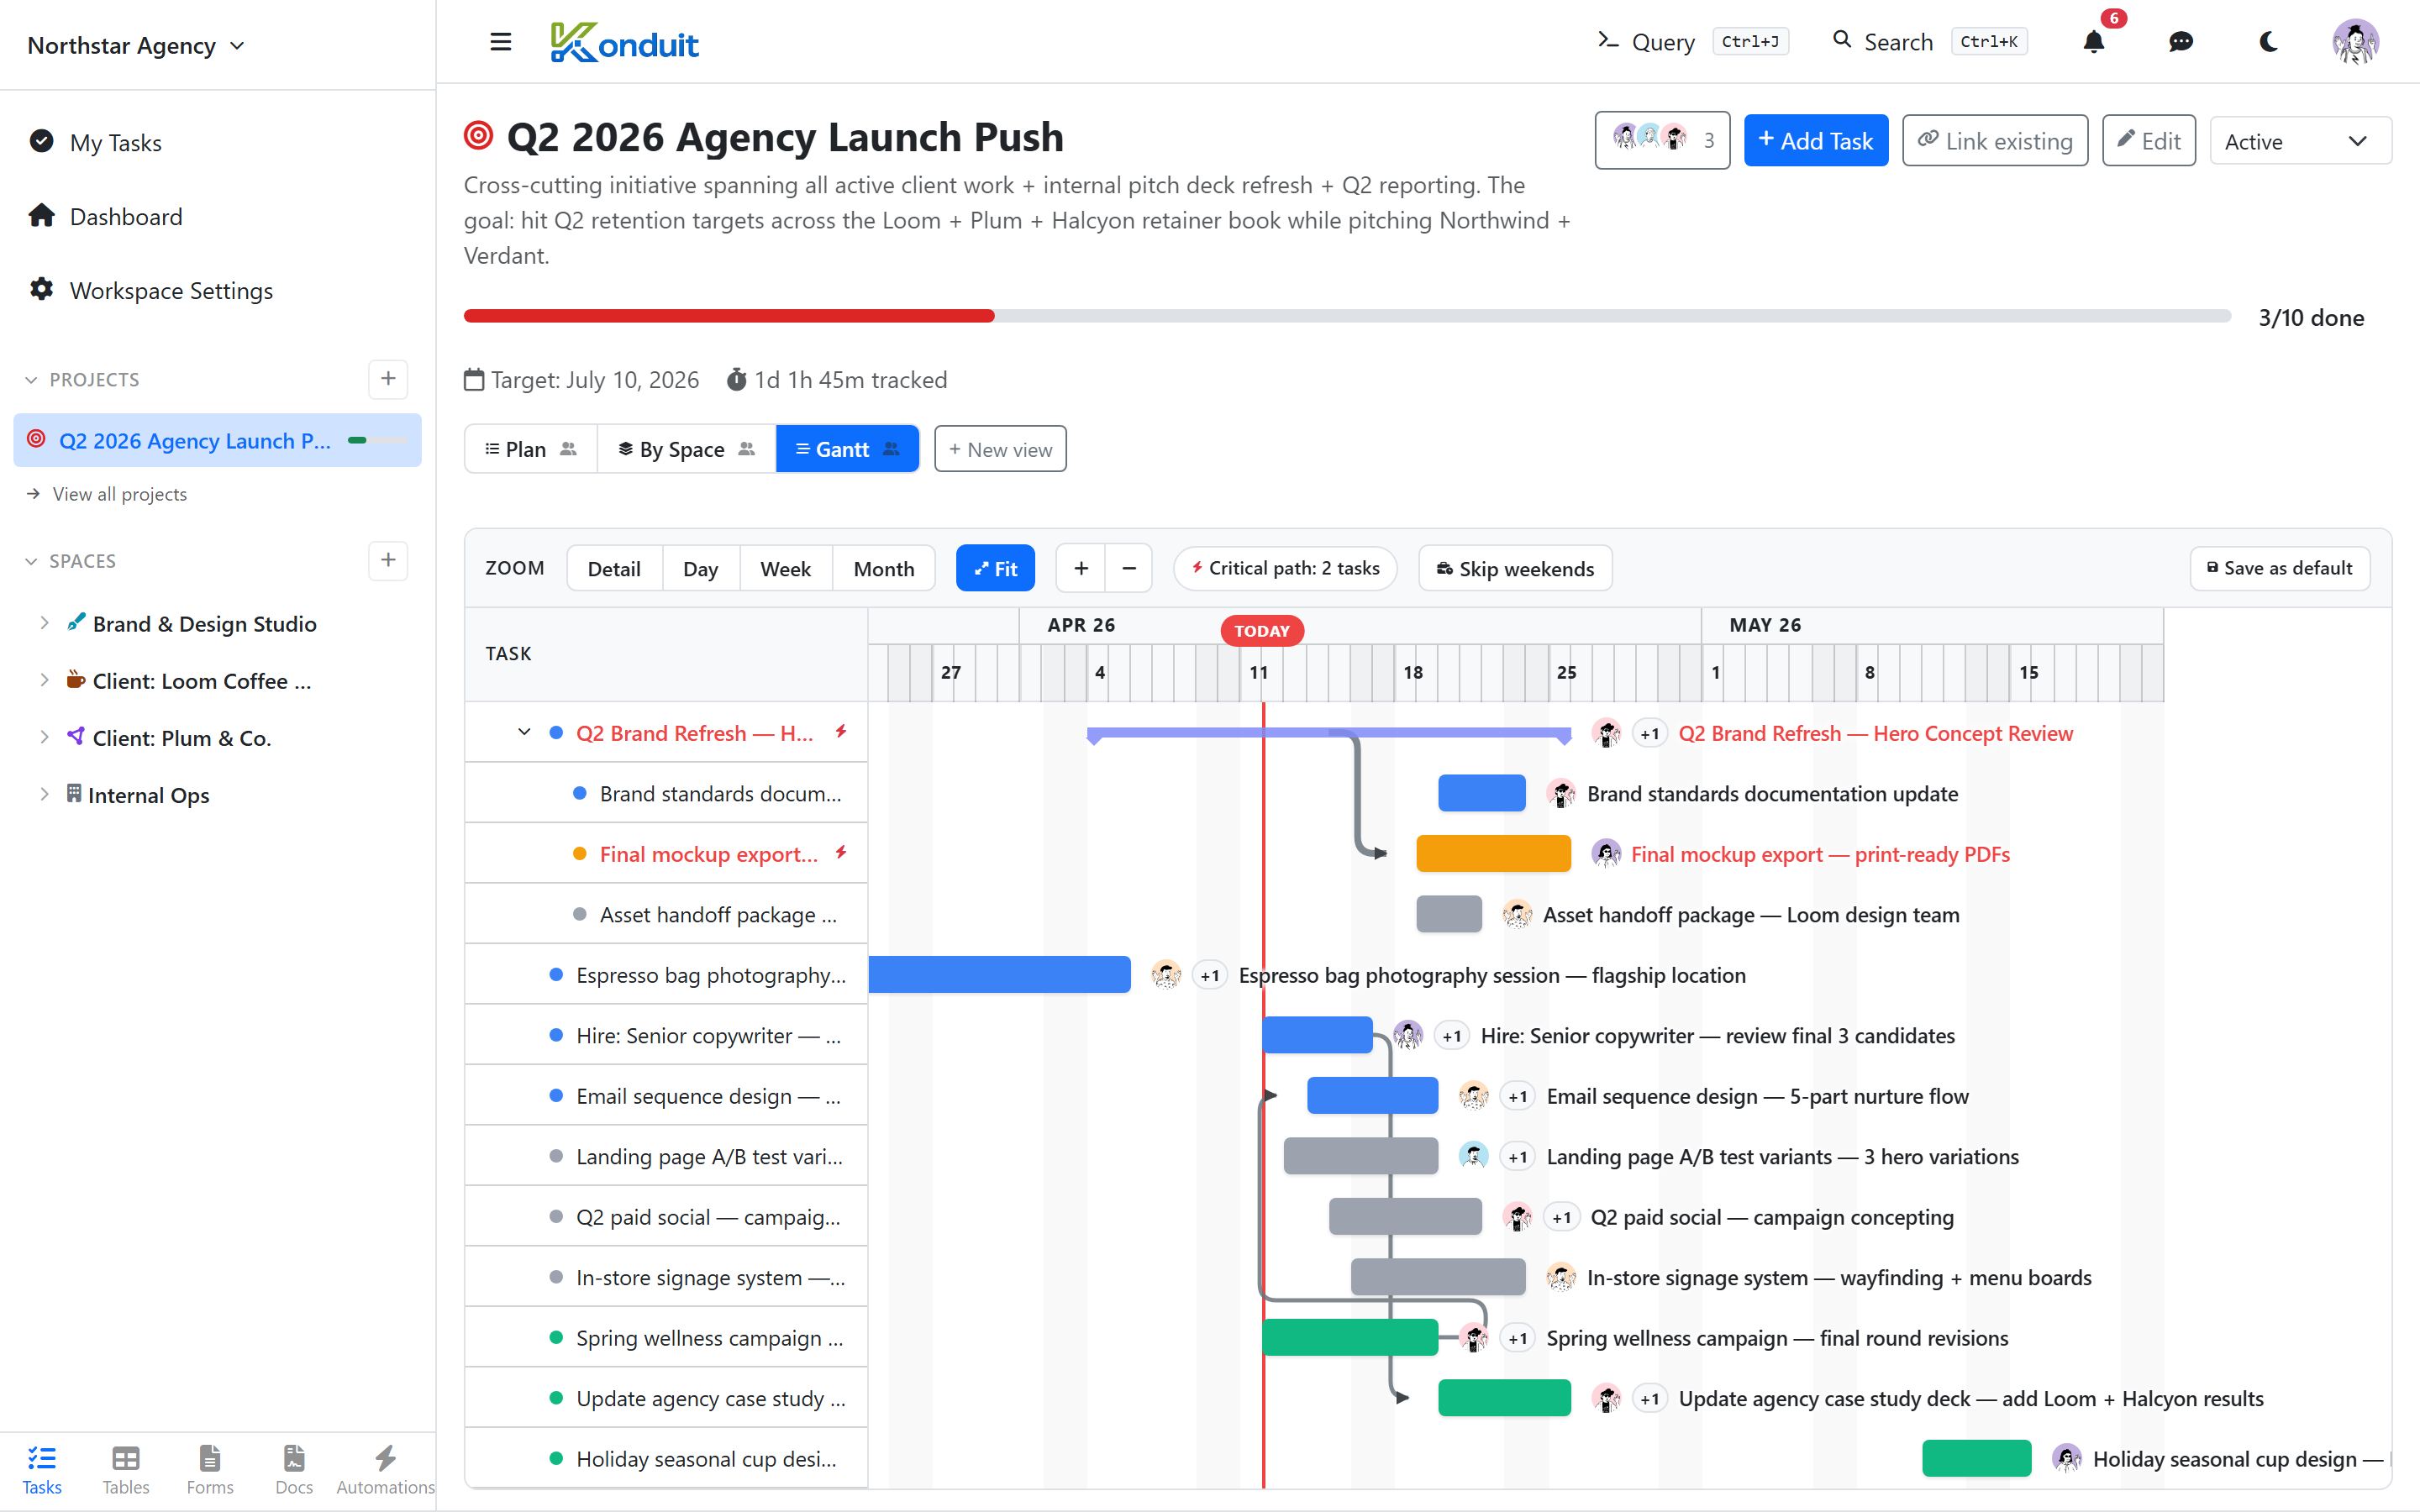Toggle Skip weekends
The image size is (2420, 1512).
(1515, 568)
